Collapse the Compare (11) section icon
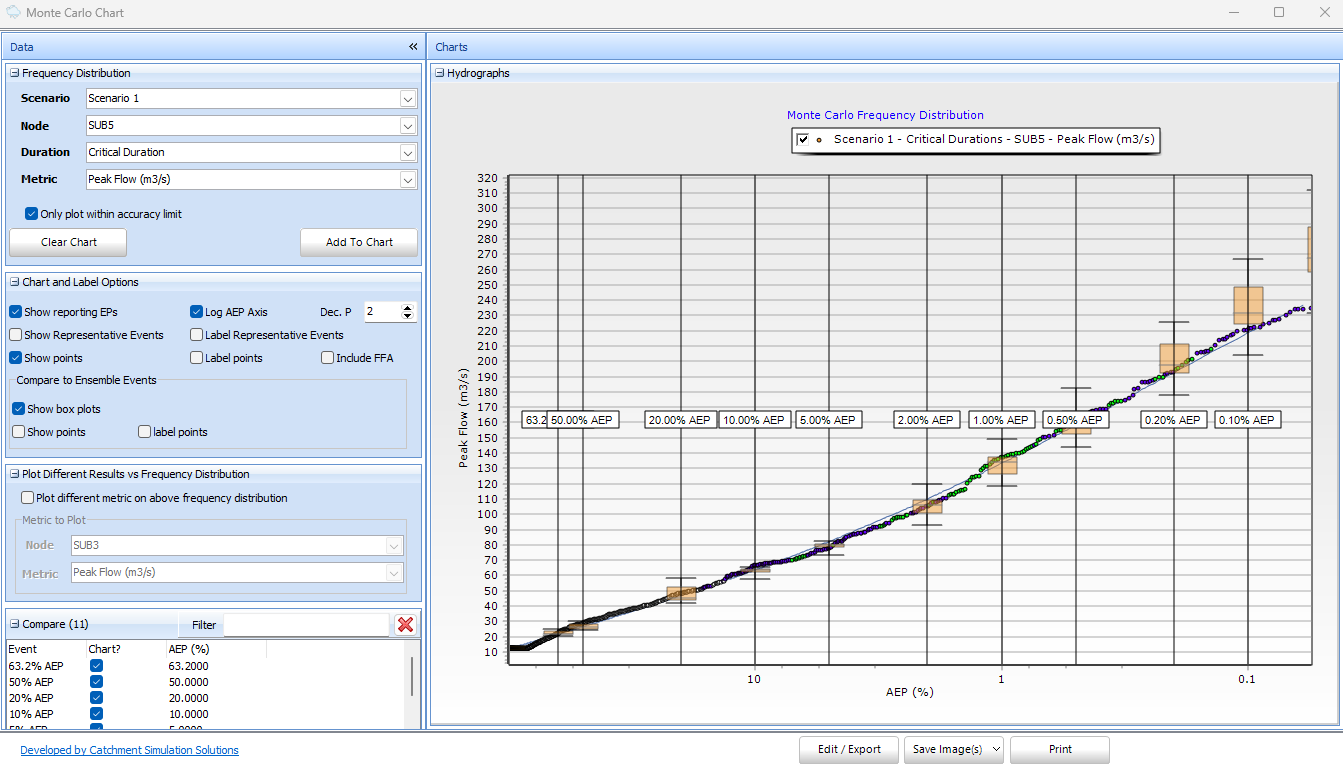Viewport: 1343px width, 769px height. click(15, 624)
